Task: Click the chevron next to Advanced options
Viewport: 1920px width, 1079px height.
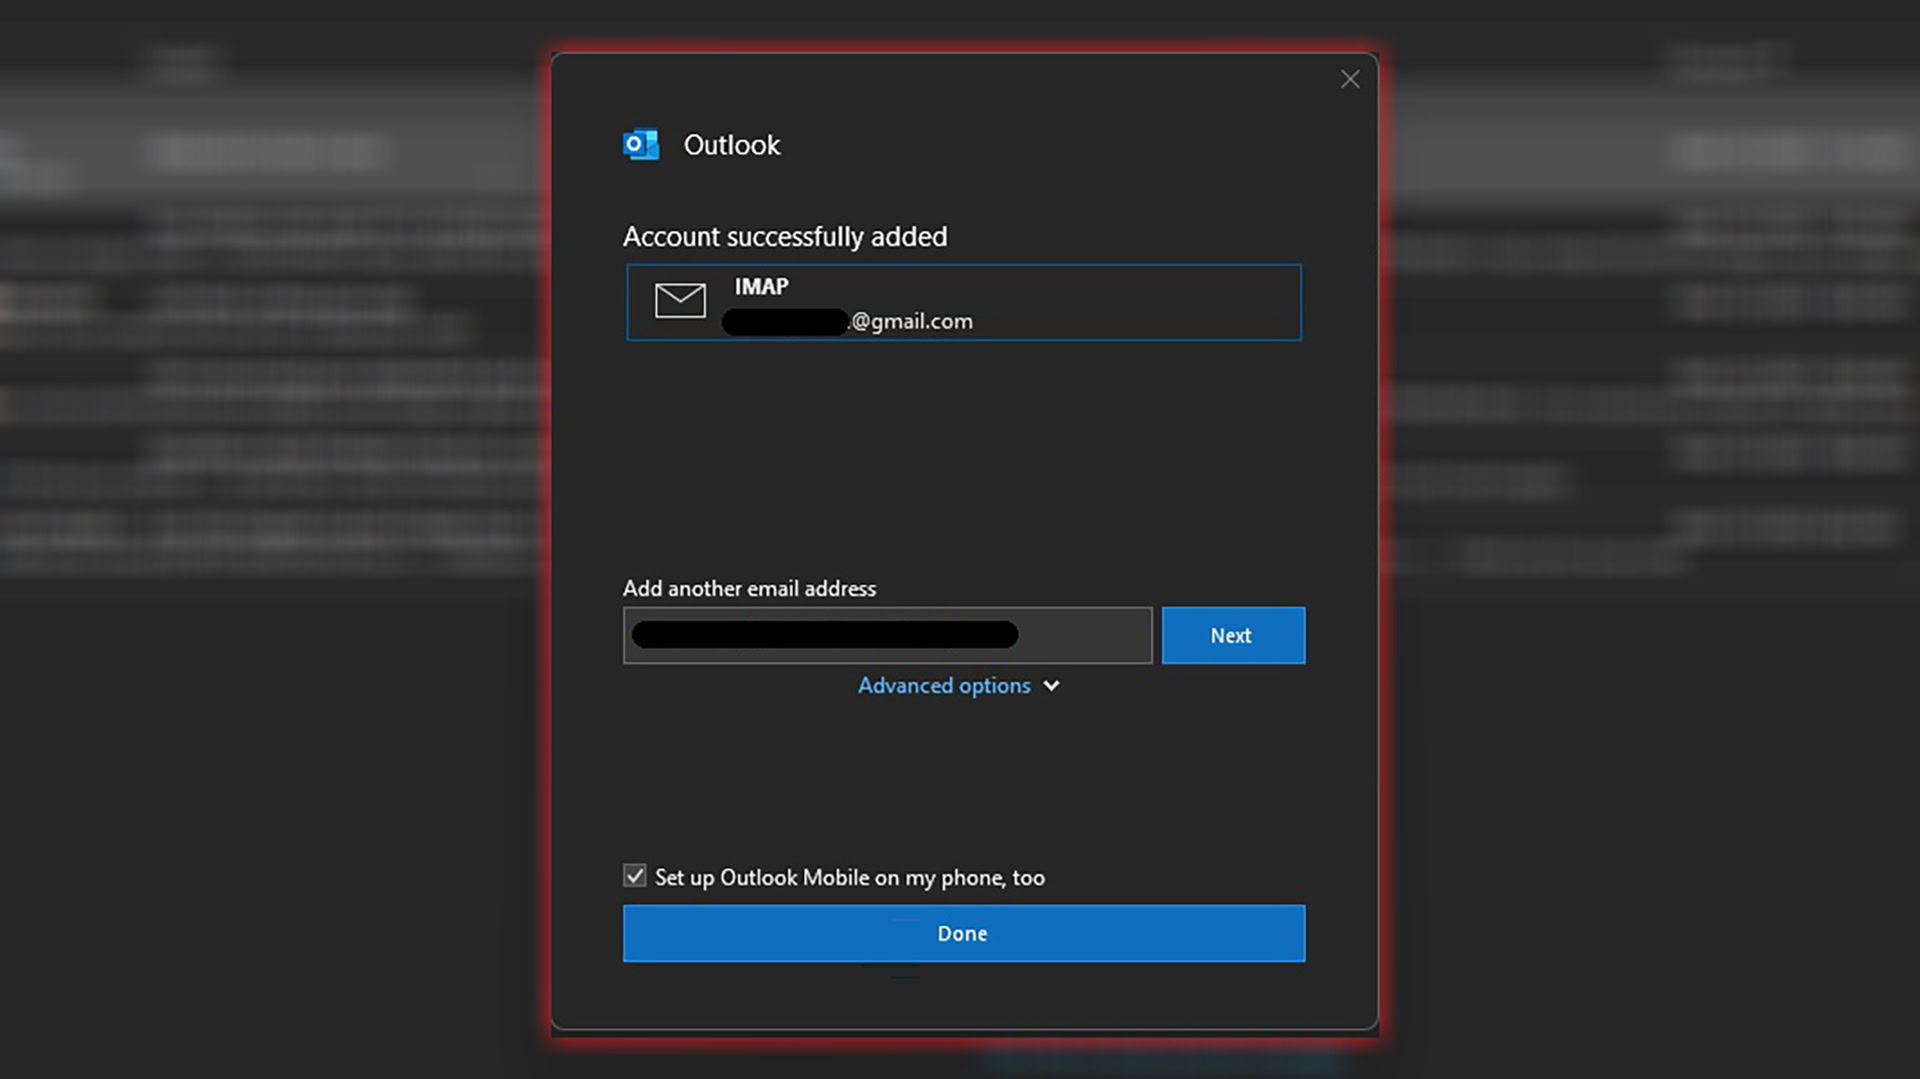Action: [1051, 686]
